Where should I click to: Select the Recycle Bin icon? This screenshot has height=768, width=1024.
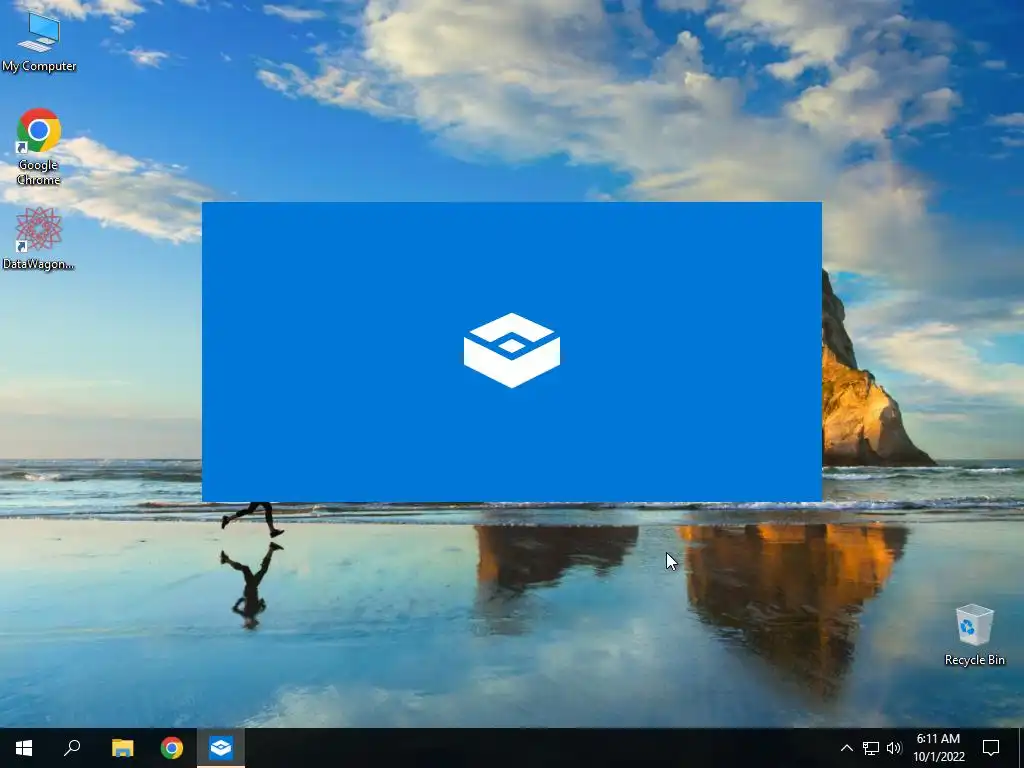pyautogui.click(x=974, y=635)
